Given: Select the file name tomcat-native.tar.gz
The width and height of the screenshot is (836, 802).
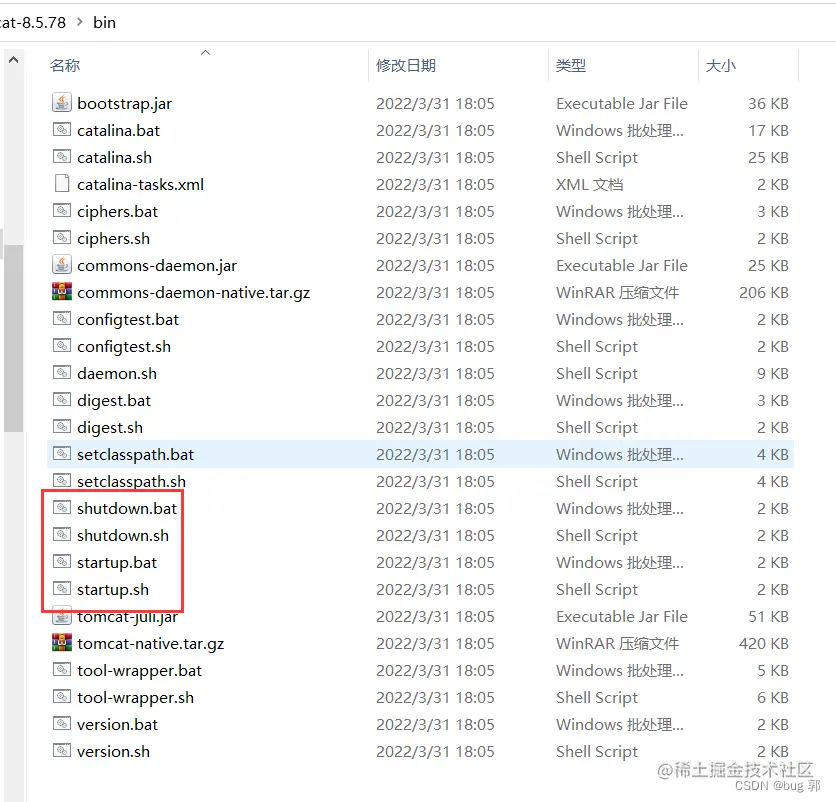Looking at the screenshot, I should (x=150, y=644).
